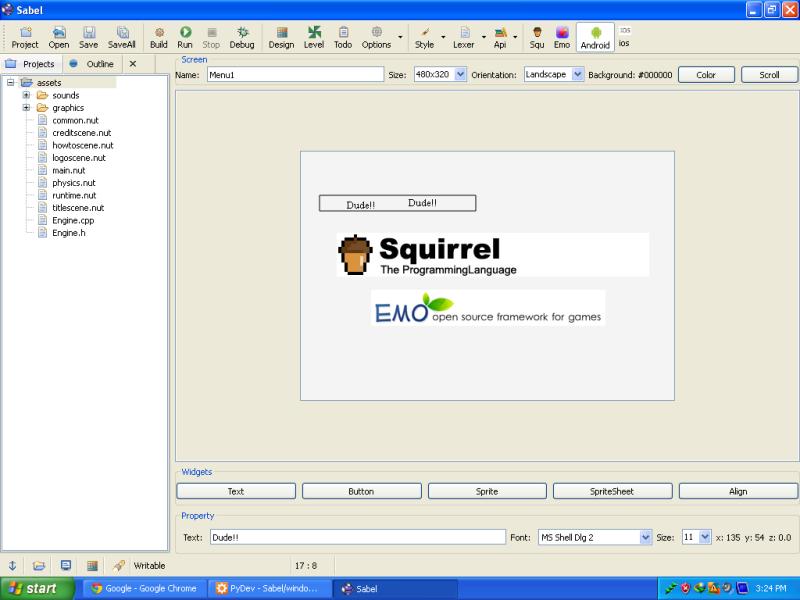Open the Options dropdown arrow
The width and height of the screenshot is (800, 600).
click(x=400, y=37)
